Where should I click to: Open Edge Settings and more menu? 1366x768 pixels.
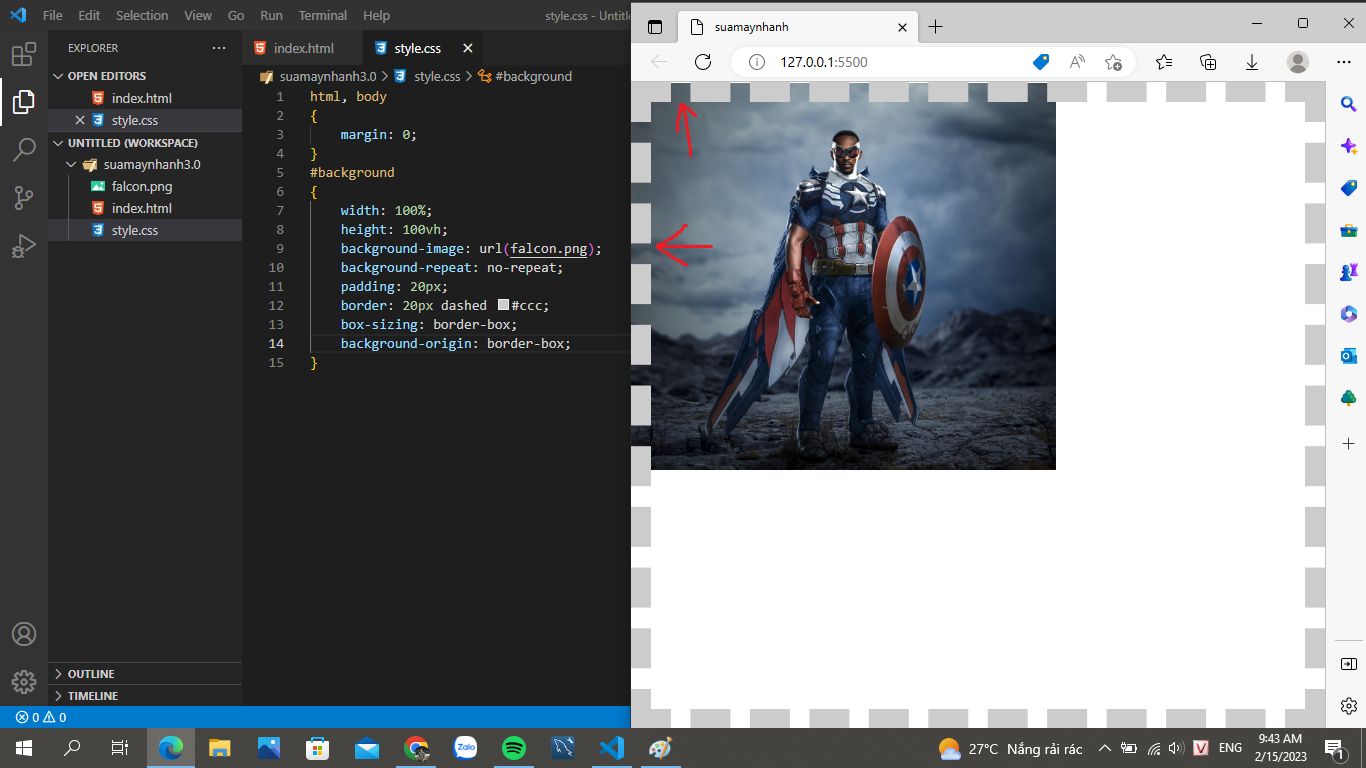(x=1344, y=62)
